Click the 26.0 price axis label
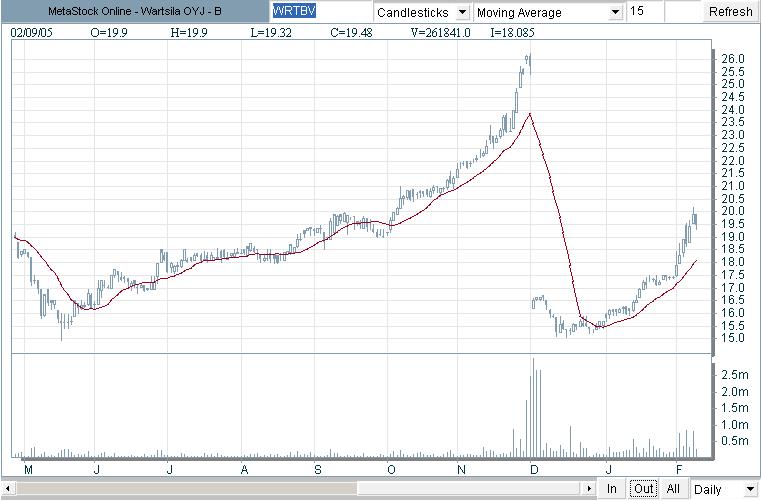 click(733, 59)
